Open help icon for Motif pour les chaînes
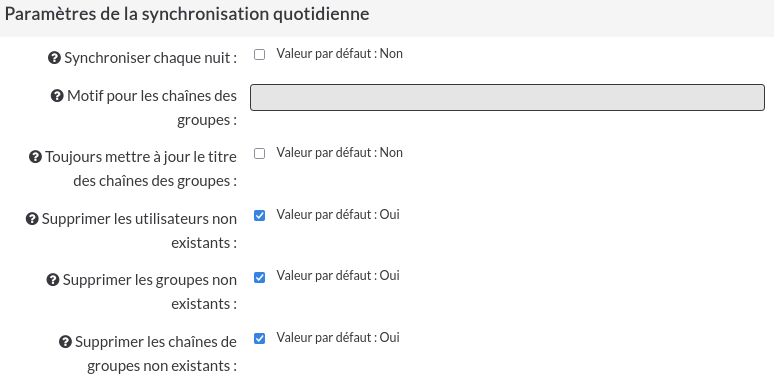Viewport: 774px width, 382px height. pos(57,95)
